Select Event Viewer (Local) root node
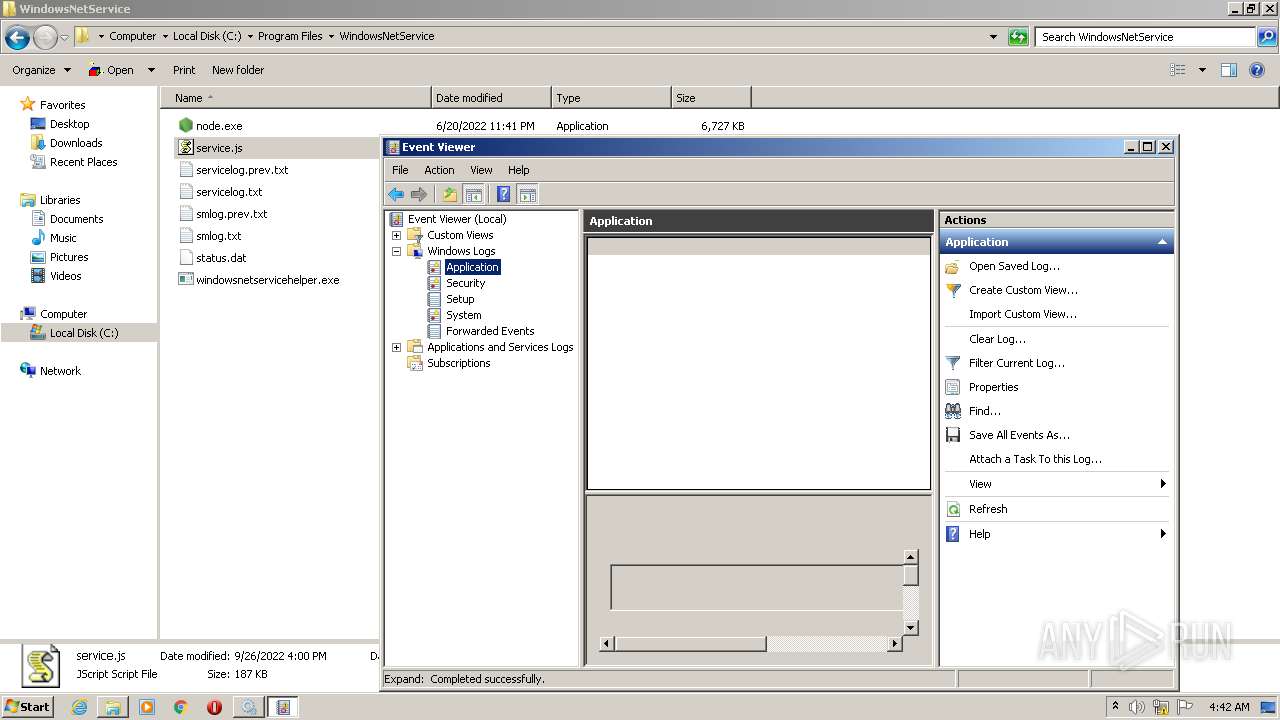1280x720 pixels. [x=457, y=219]
